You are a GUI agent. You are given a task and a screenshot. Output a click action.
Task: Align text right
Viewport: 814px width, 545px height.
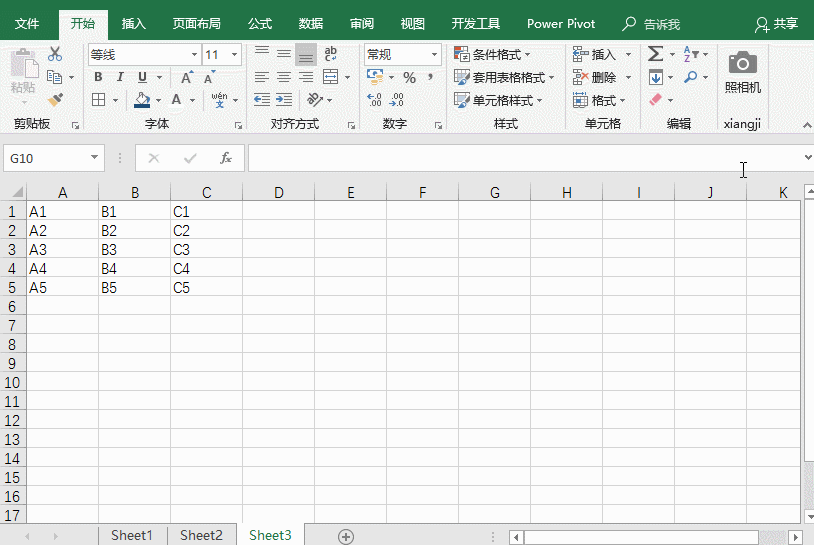click(306, 77)
